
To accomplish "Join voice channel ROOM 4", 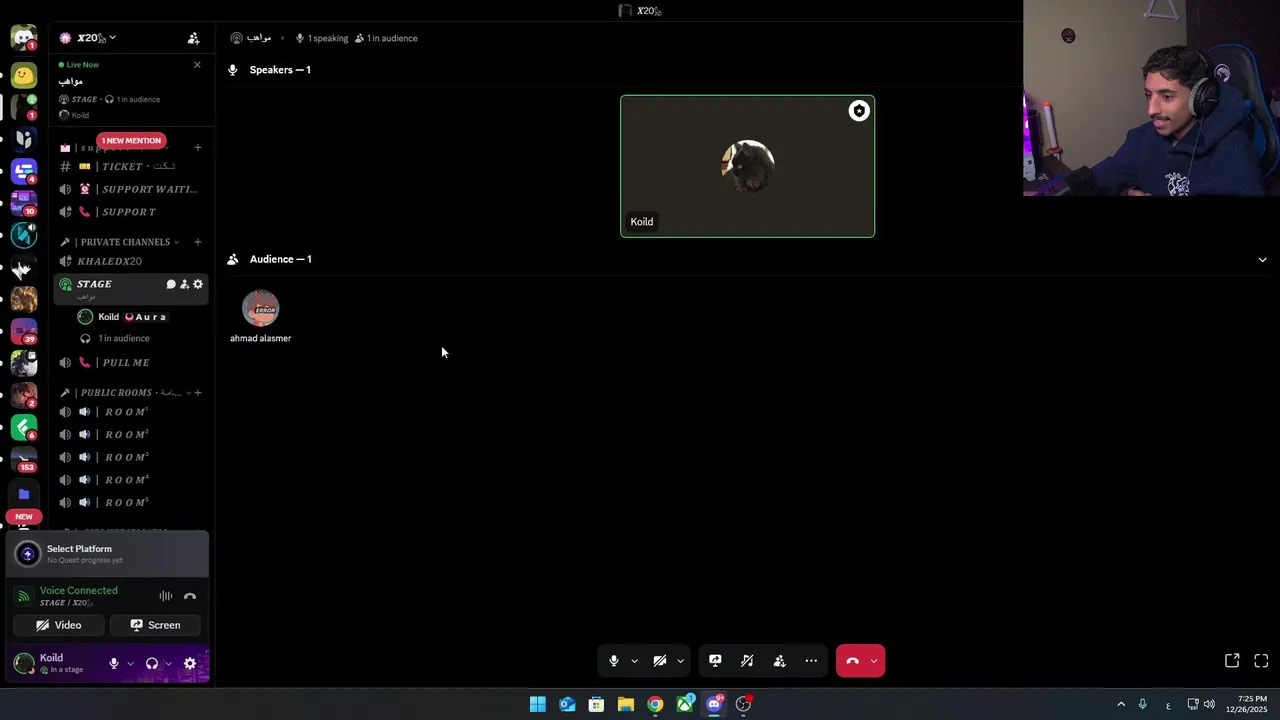I will pos(130,480).
